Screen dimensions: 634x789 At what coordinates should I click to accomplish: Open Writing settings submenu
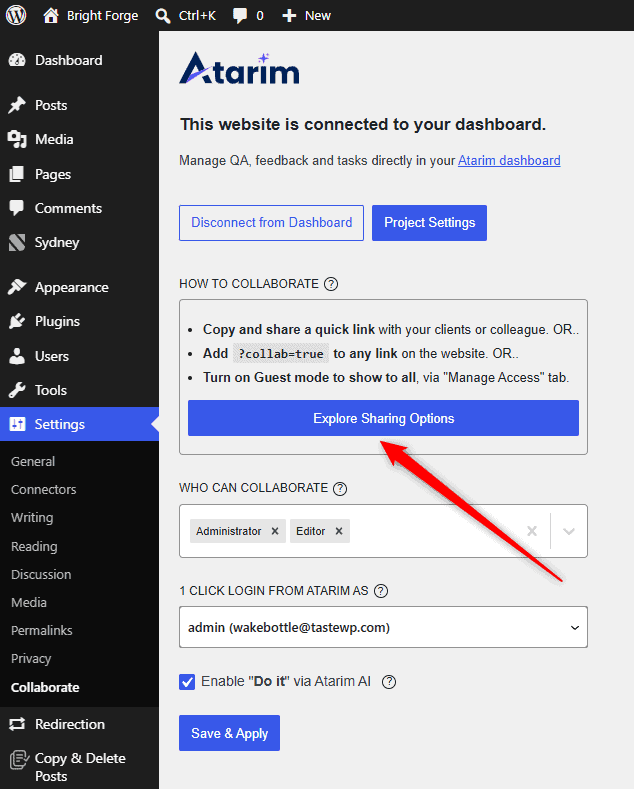pos(32,518)
